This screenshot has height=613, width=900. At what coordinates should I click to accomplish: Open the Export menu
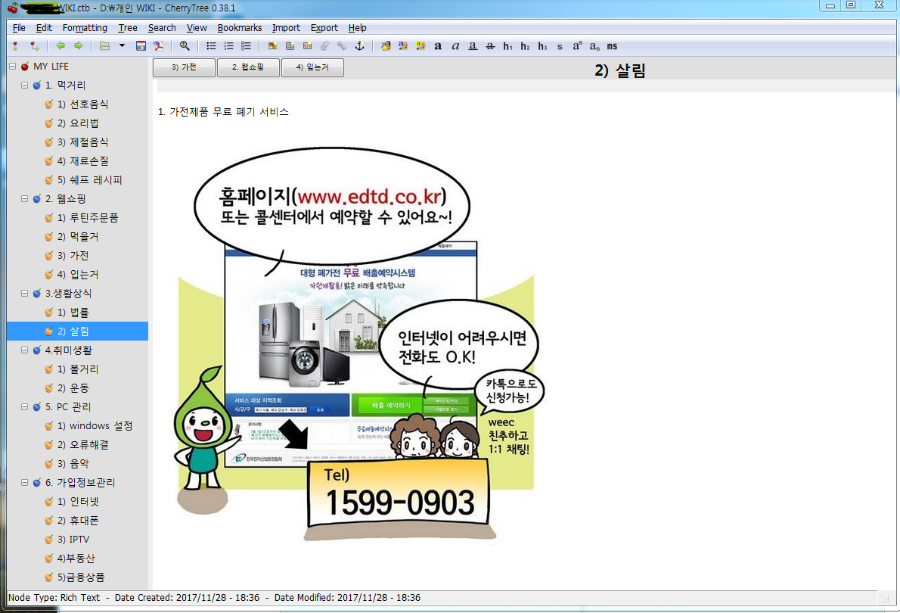pos(324,28)
